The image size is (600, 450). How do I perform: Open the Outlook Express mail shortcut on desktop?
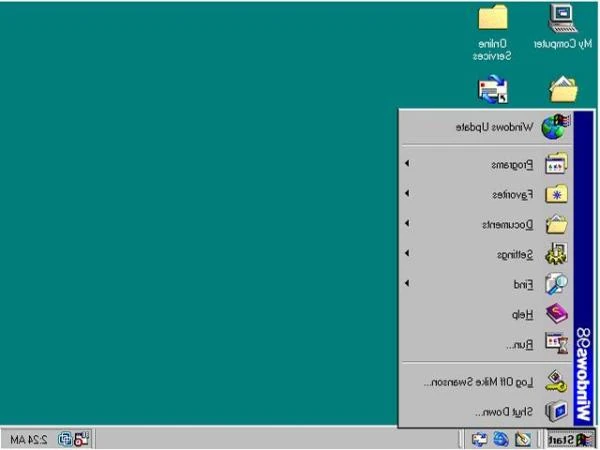click(x=492, y=89)
